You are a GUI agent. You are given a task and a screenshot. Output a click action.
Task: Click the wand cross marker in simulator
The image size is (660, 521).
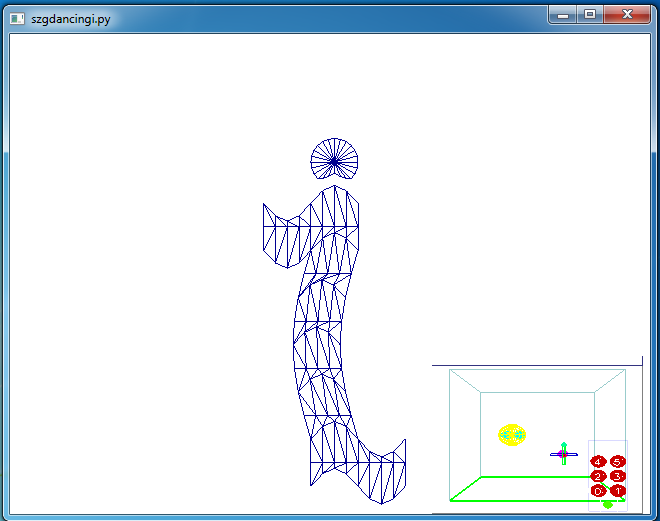[x=563, y=454]
